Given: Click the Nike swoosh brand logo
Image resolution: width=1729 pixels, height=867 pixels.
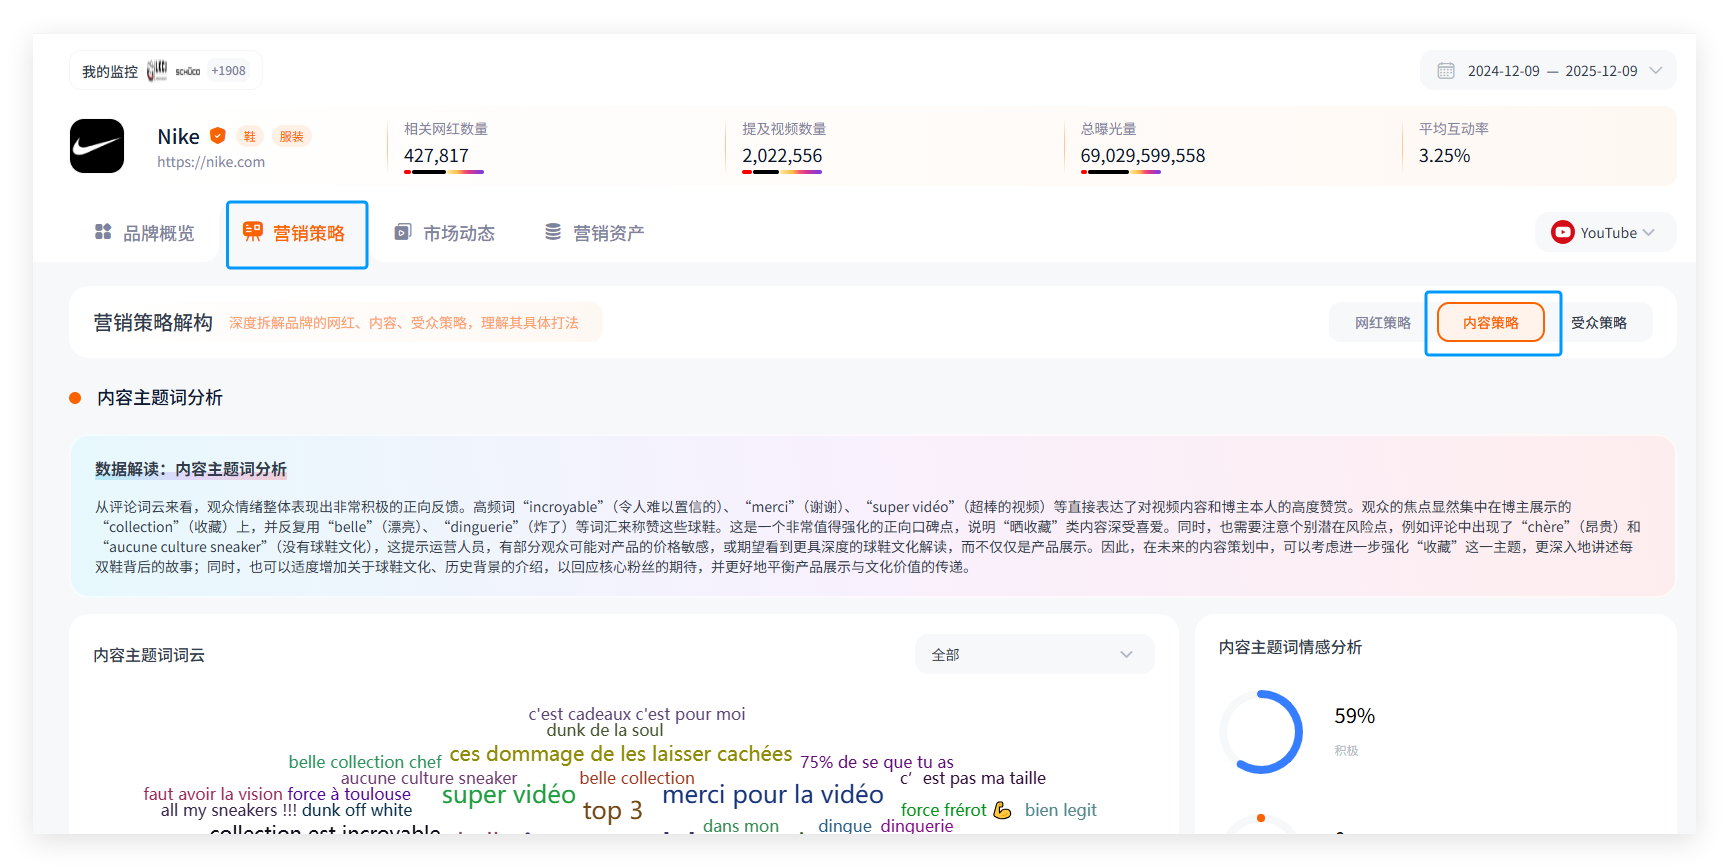Looking at the screenshot, I should click(97, 146).
